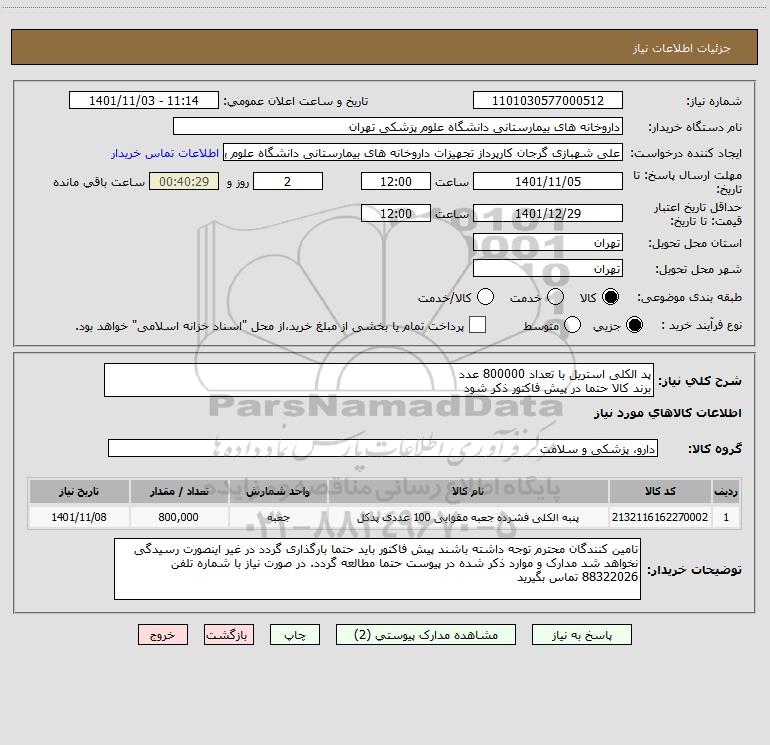
Task: Click the کد کالا column header
Action: click(x=660, y=492)
